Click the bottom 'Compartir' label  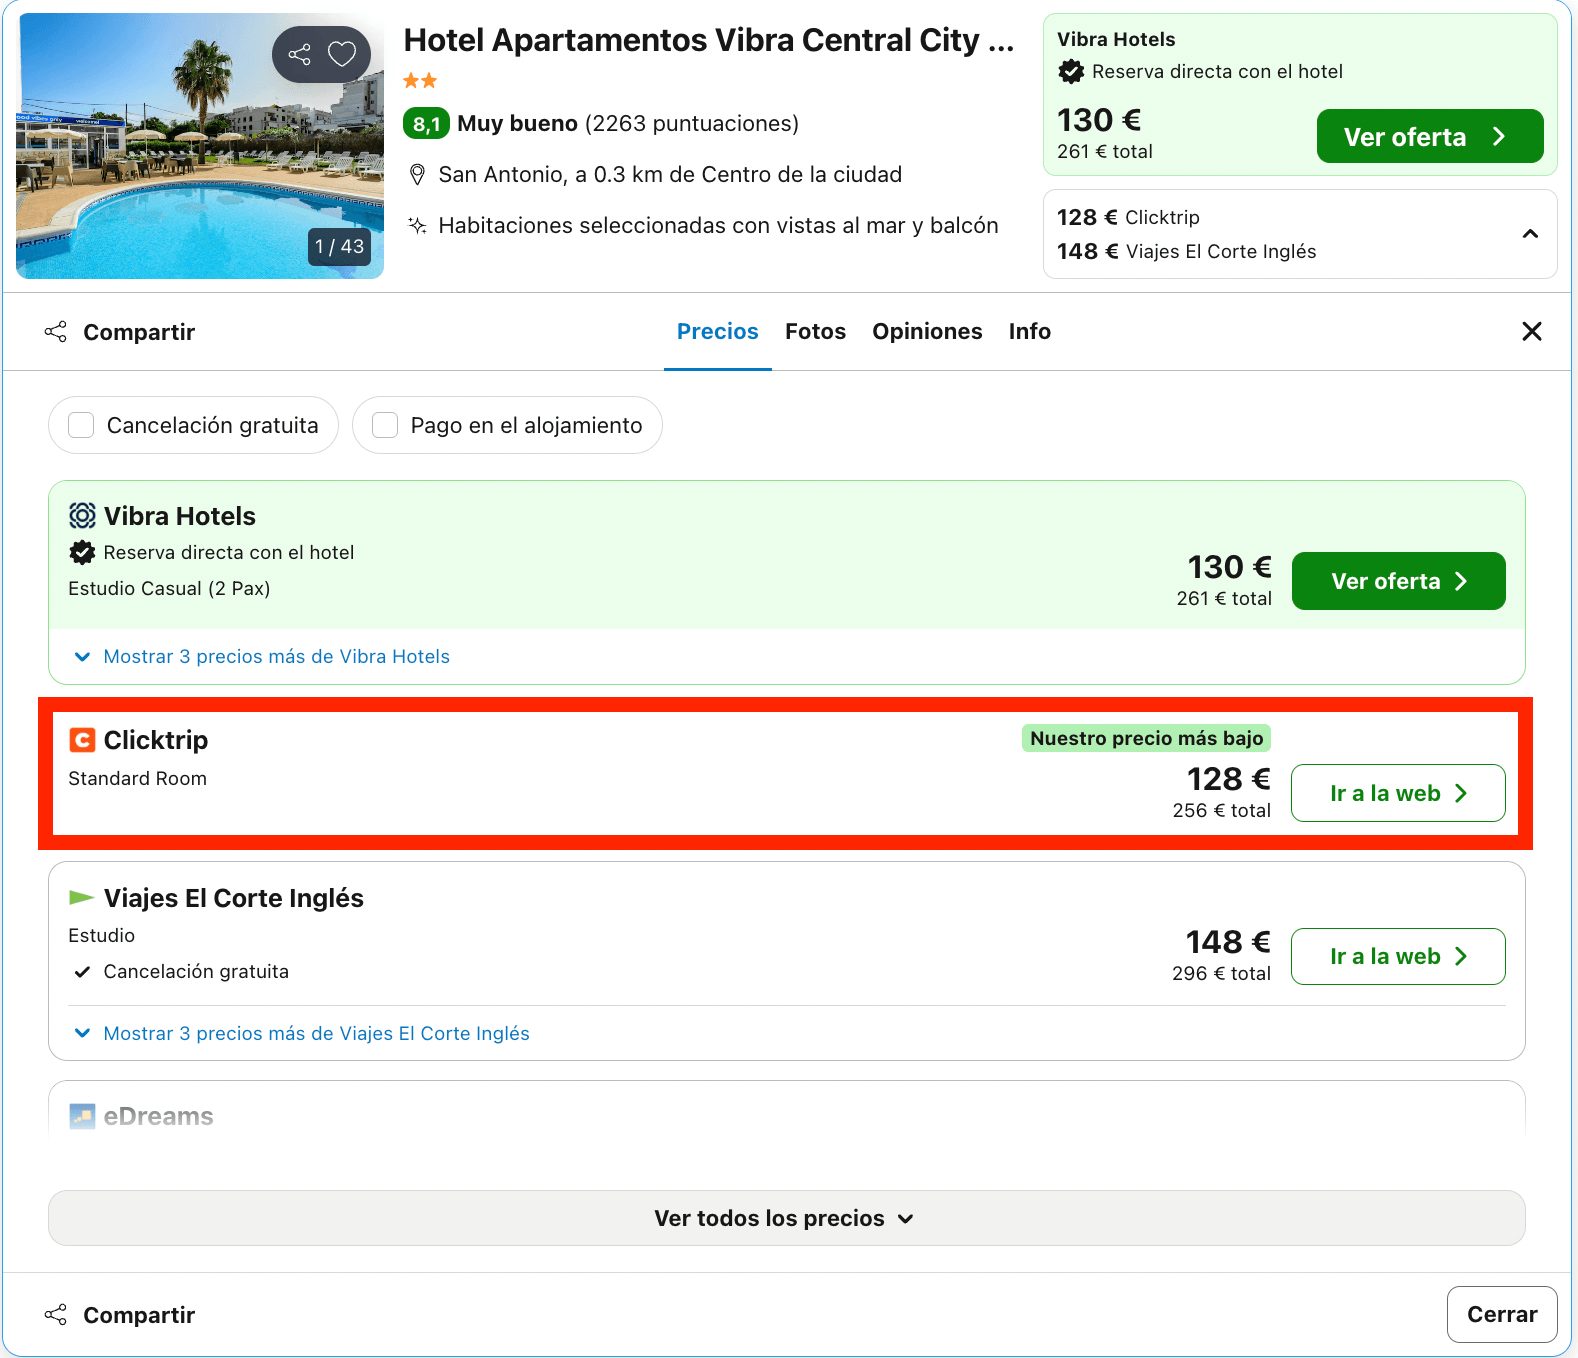click(x=139, y=1315)
